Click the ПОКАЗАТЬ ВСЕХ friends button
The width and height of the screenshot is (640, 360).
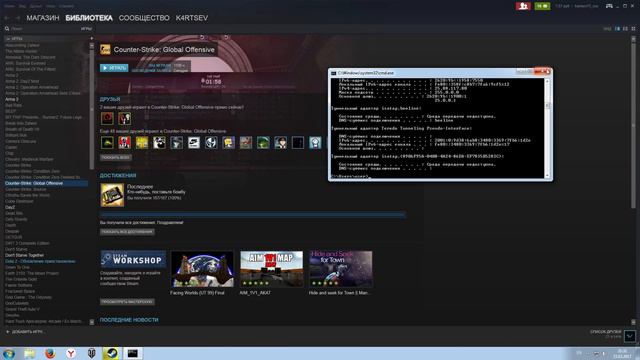pyautogui.click(x=116, y=157)
